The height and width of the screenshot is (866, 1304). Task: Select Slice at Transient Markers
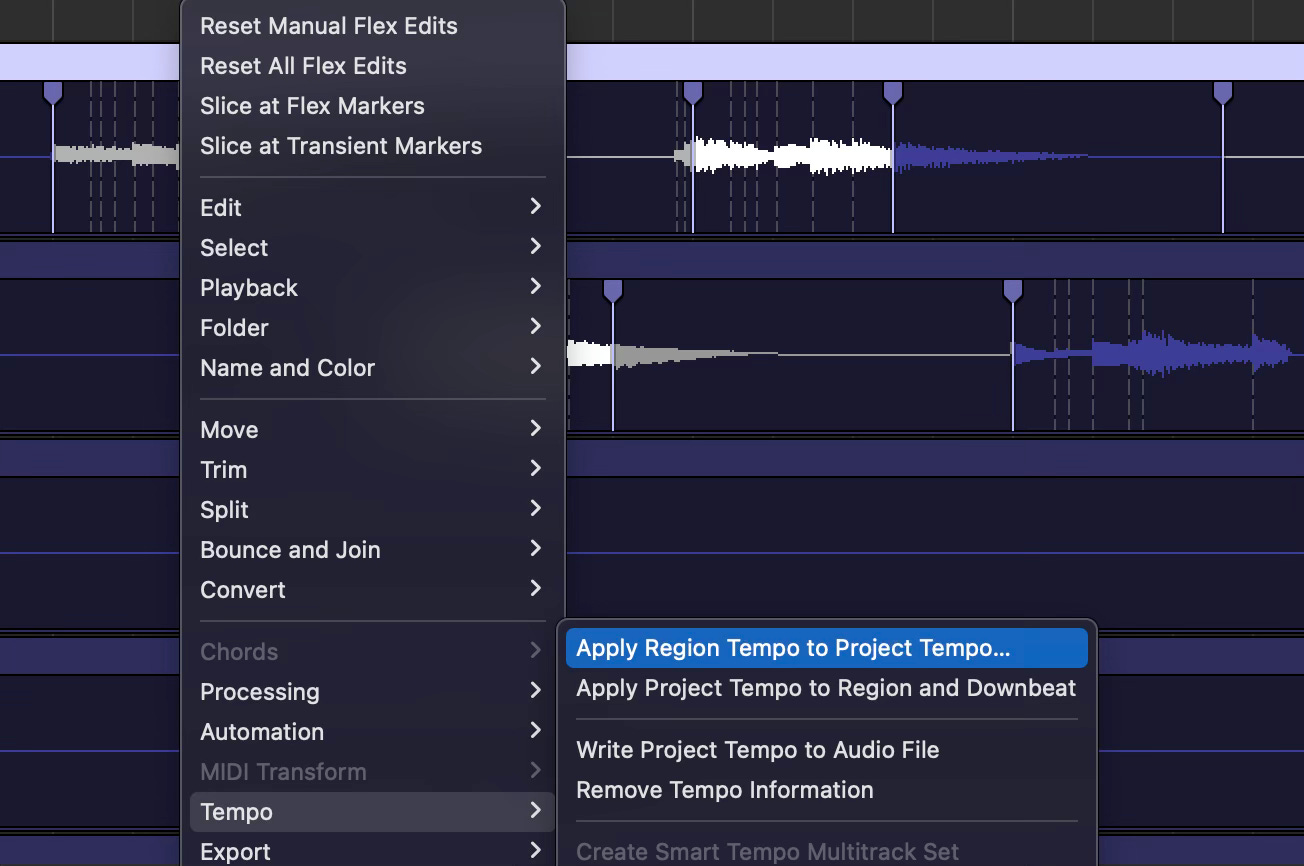point(372,146)
